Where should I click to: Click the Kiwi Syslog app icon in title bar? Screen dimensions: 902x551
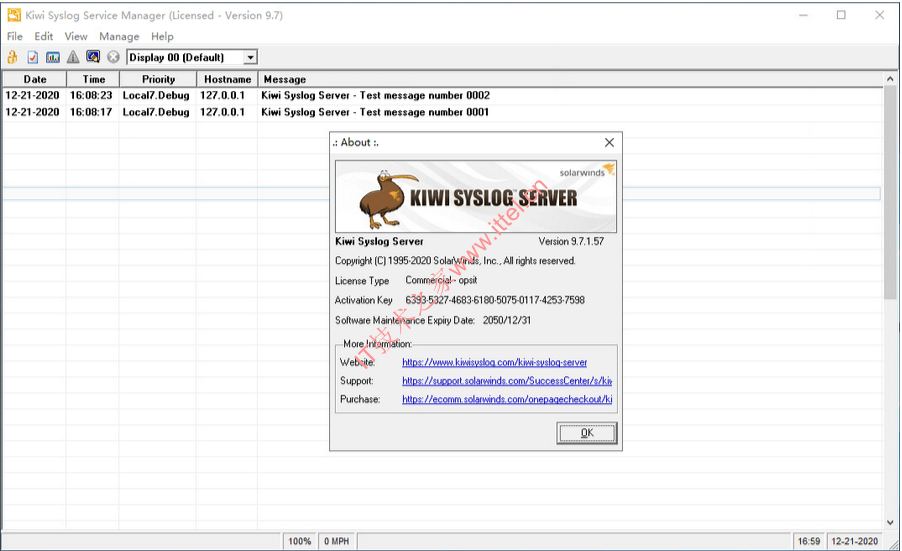click(14, 15)
